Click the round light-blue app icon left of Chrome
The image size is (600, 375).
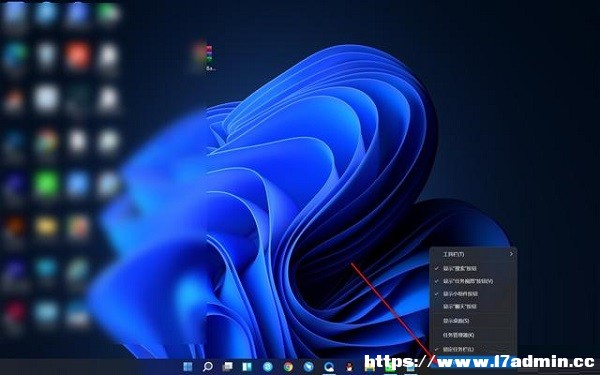(268, 367)
